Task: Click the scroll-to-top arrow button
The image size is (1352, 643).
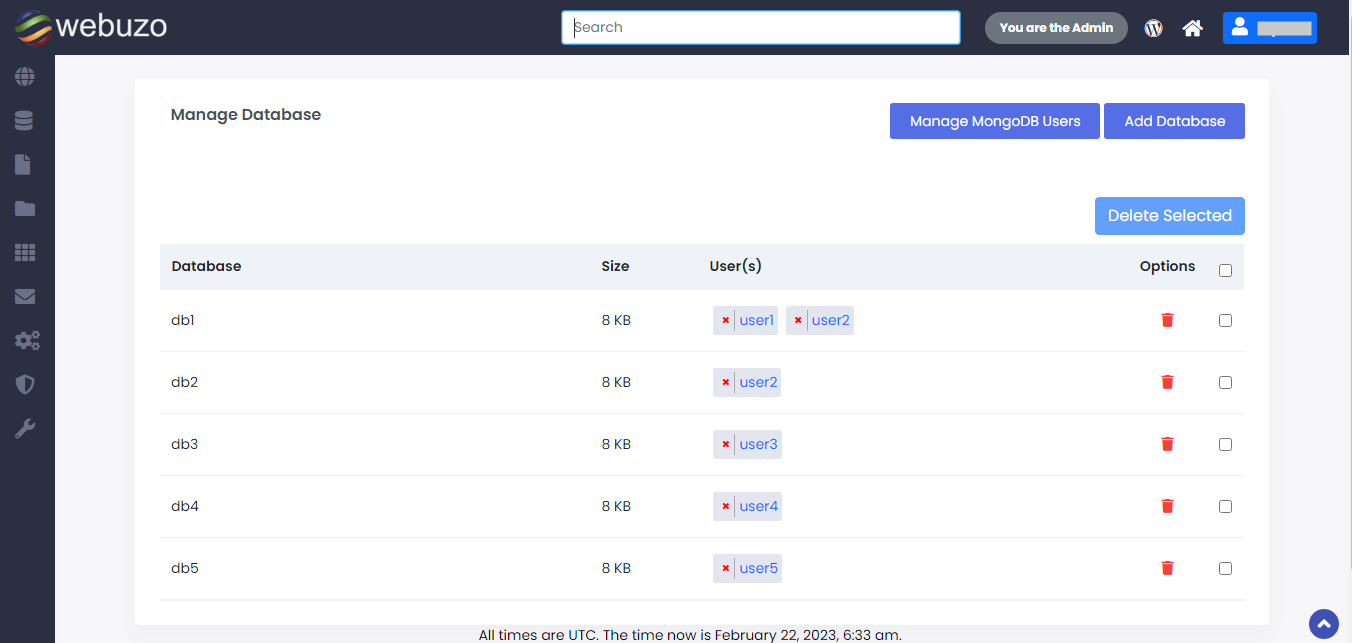Action: tap(1323, 624)
